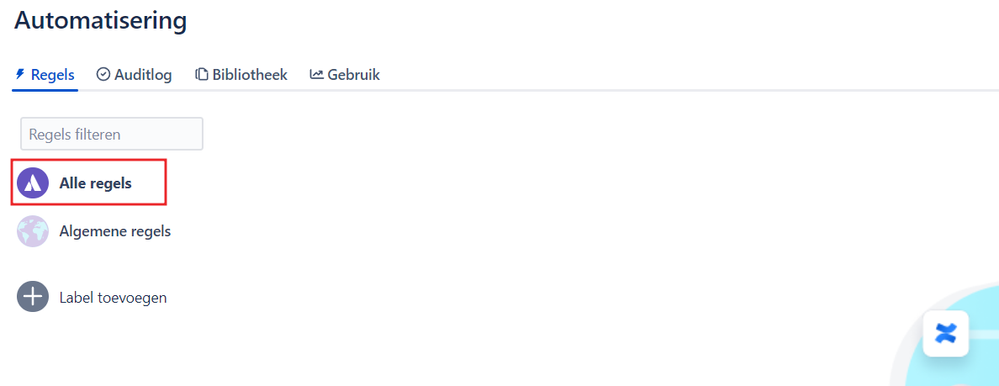Focus the Regels filteren search field
999x386 pixels.
pos(111,134)
